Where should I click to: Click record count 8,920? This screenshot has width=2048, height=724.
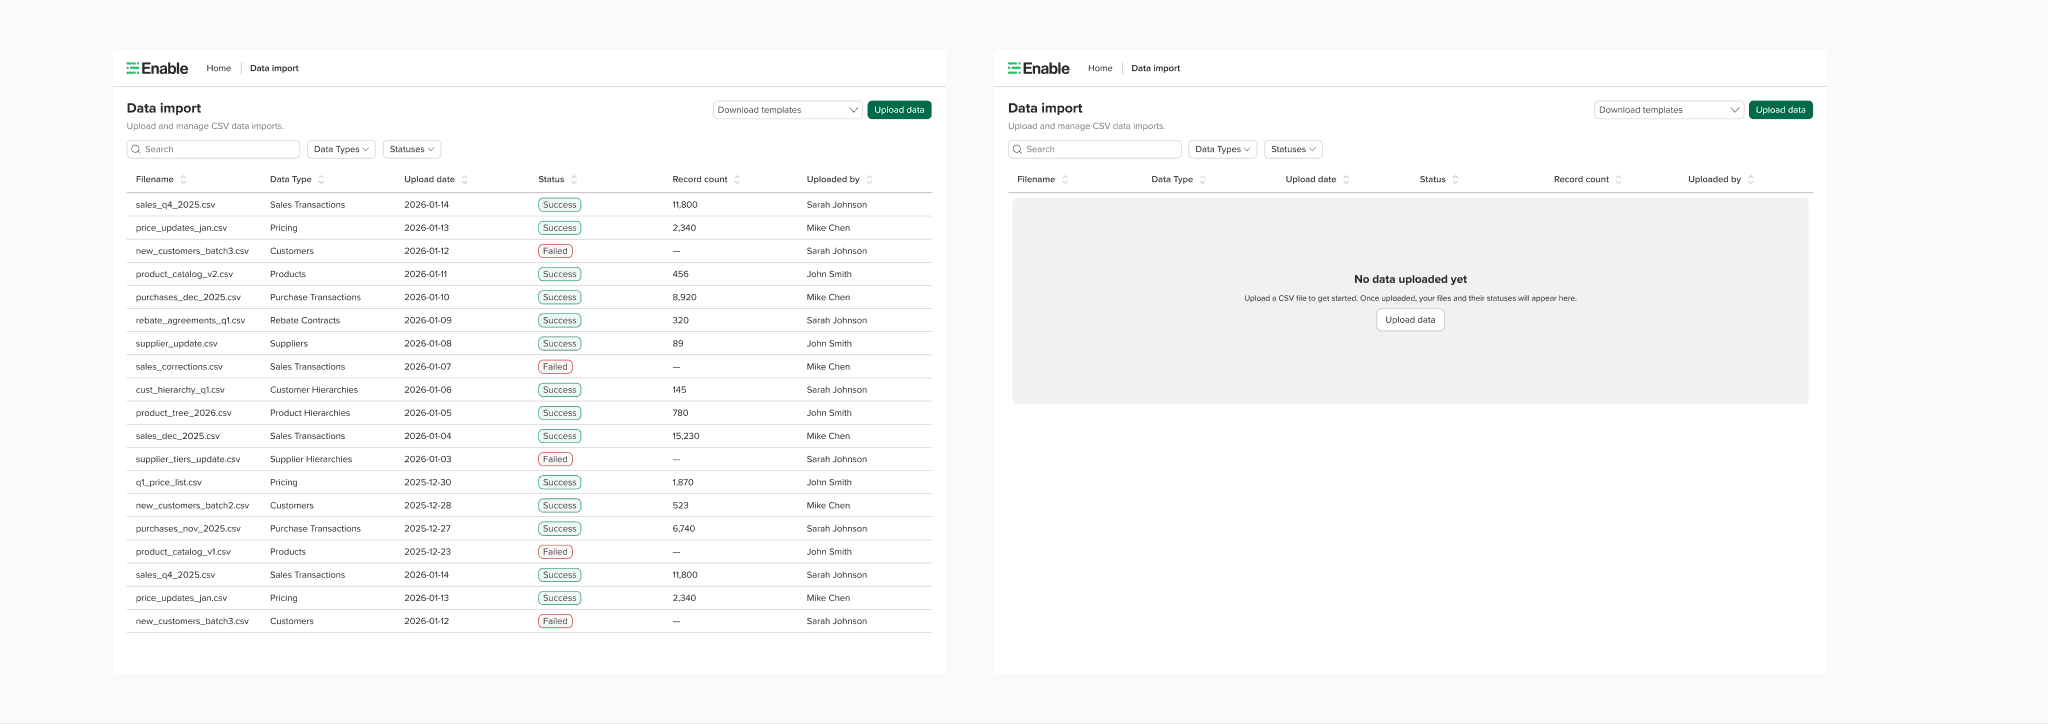tap(684, 297)
